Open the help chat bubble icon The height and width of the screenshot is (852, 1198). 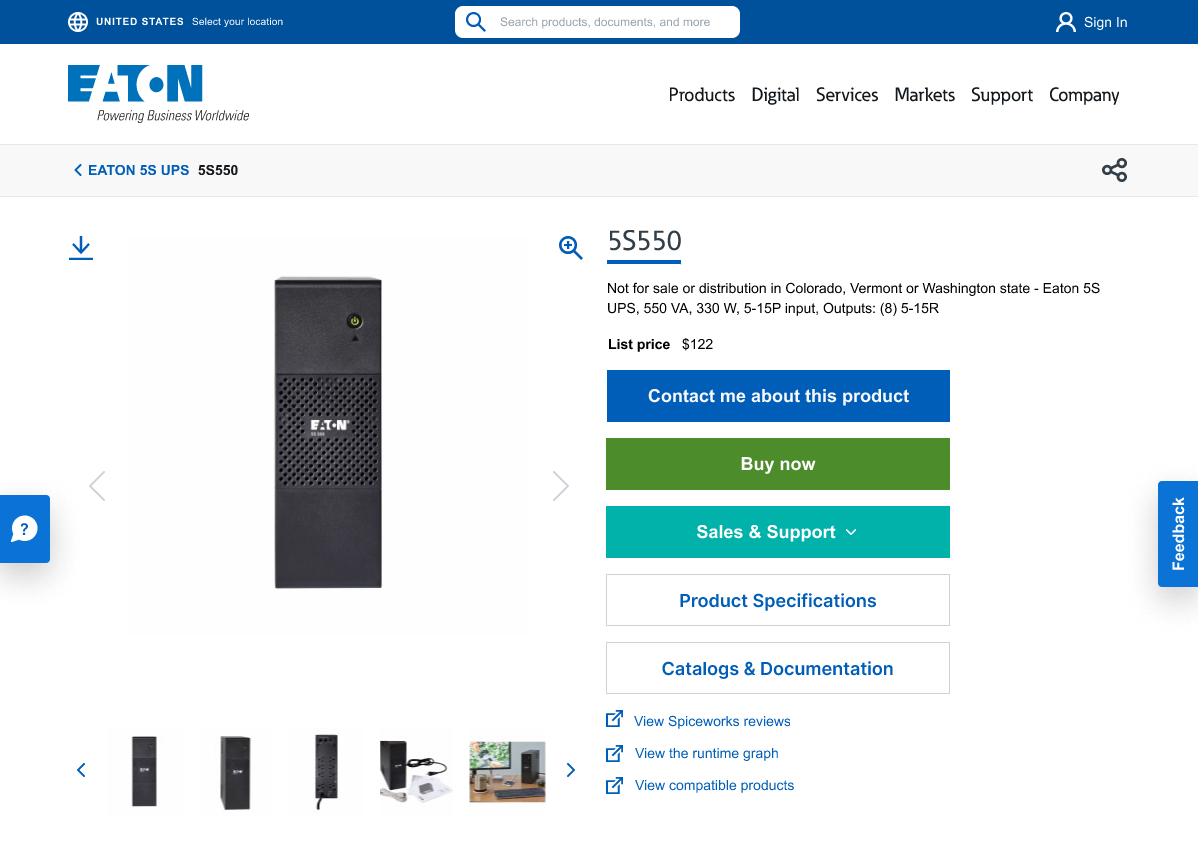(24, 529)
